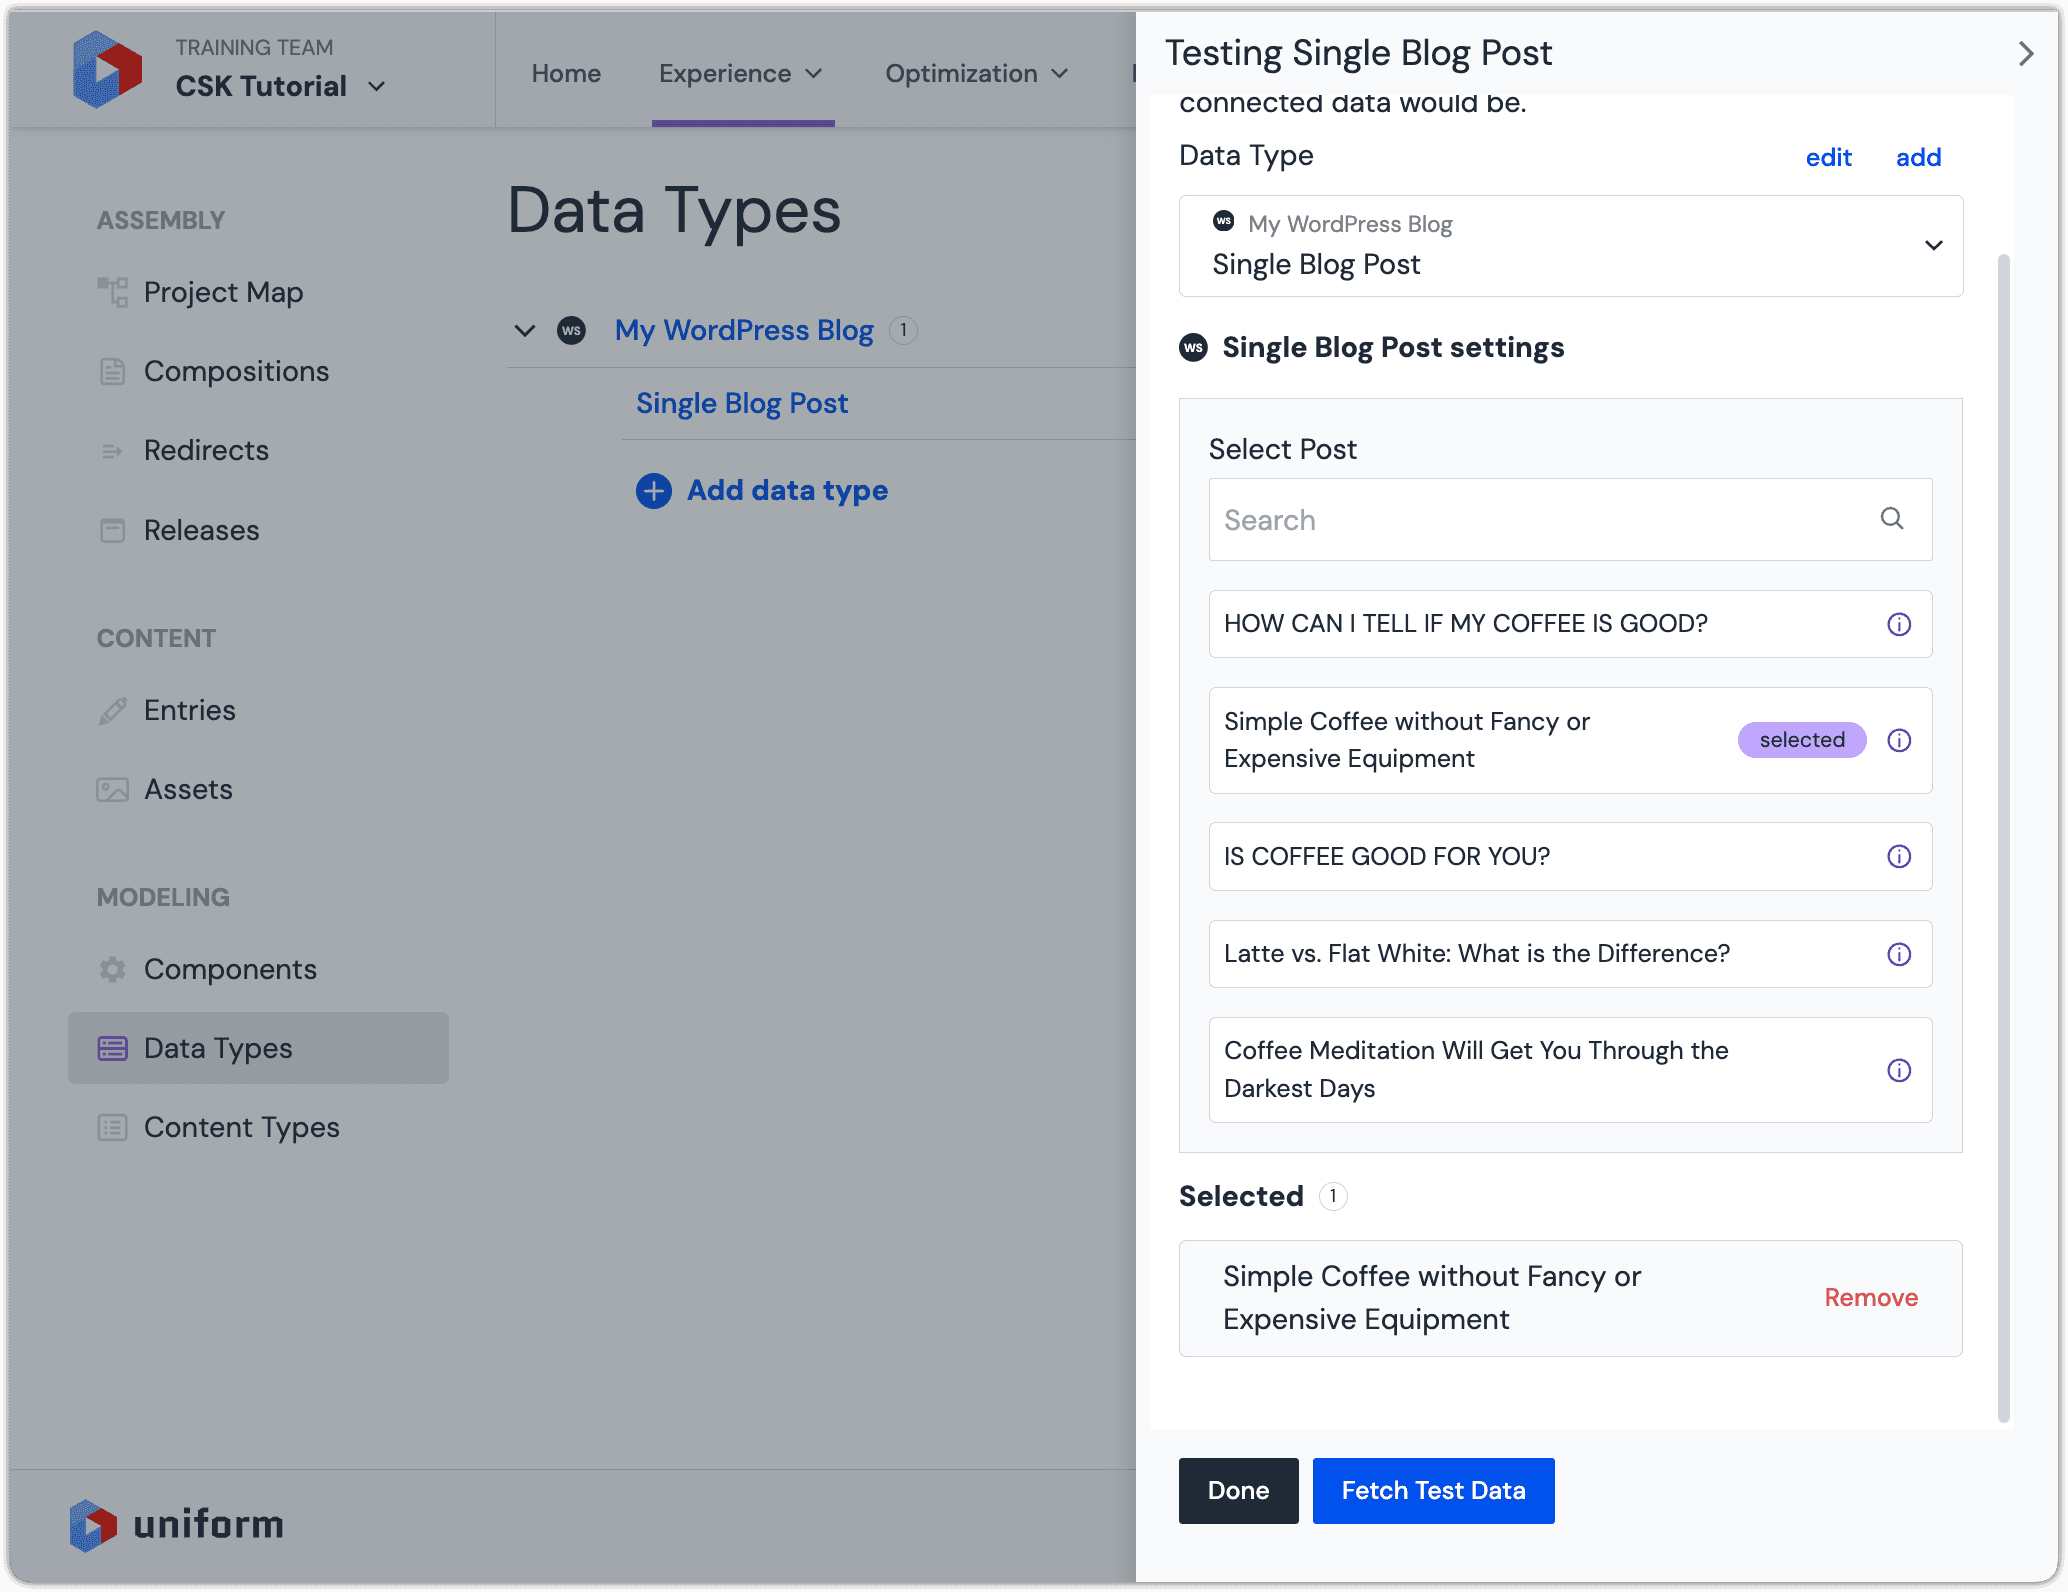Image resolution: width=2068 pixels, height=1592 pixels.
Task: Remove the selected Simple Coffee post
Action: tap(1871, 1298)
